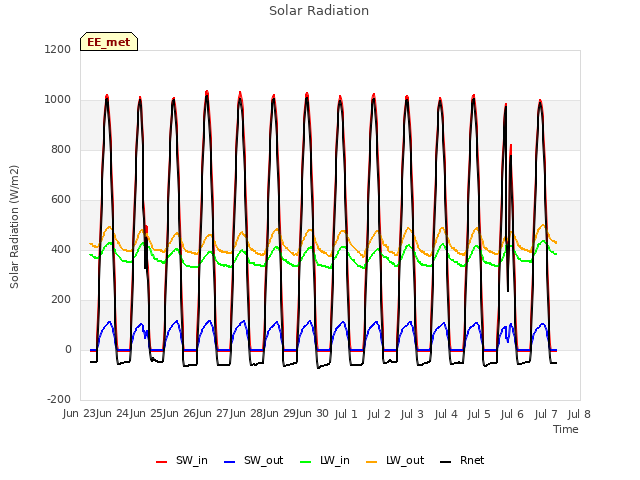640x480 pixels.
Task: Click the red SW_in legend swatch
Action: click(162, 462)
